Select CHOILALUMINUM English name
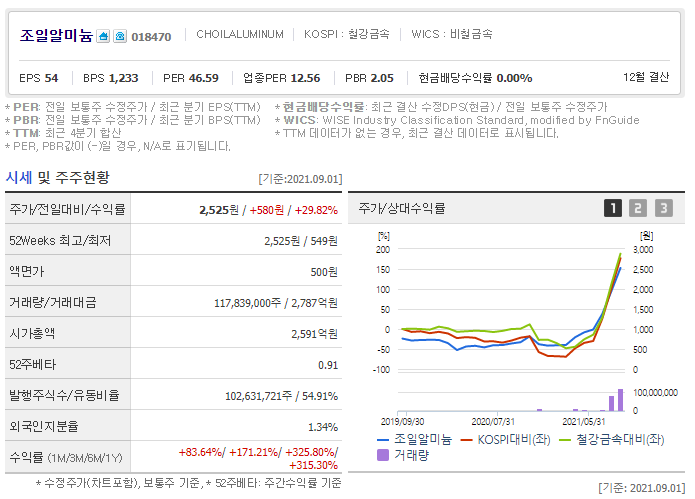The image size is (695, 499). coord(240,34)
